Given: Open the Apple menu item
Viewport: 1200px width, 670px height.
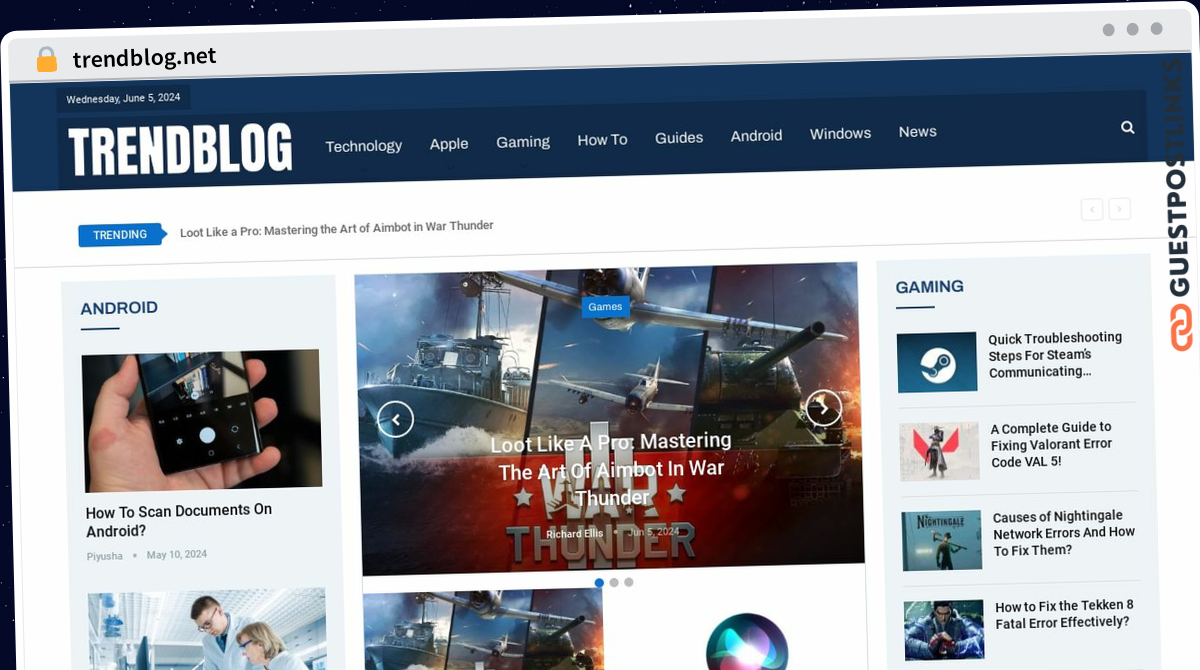Looking at the screenshot, I should (x=449, y=144).
